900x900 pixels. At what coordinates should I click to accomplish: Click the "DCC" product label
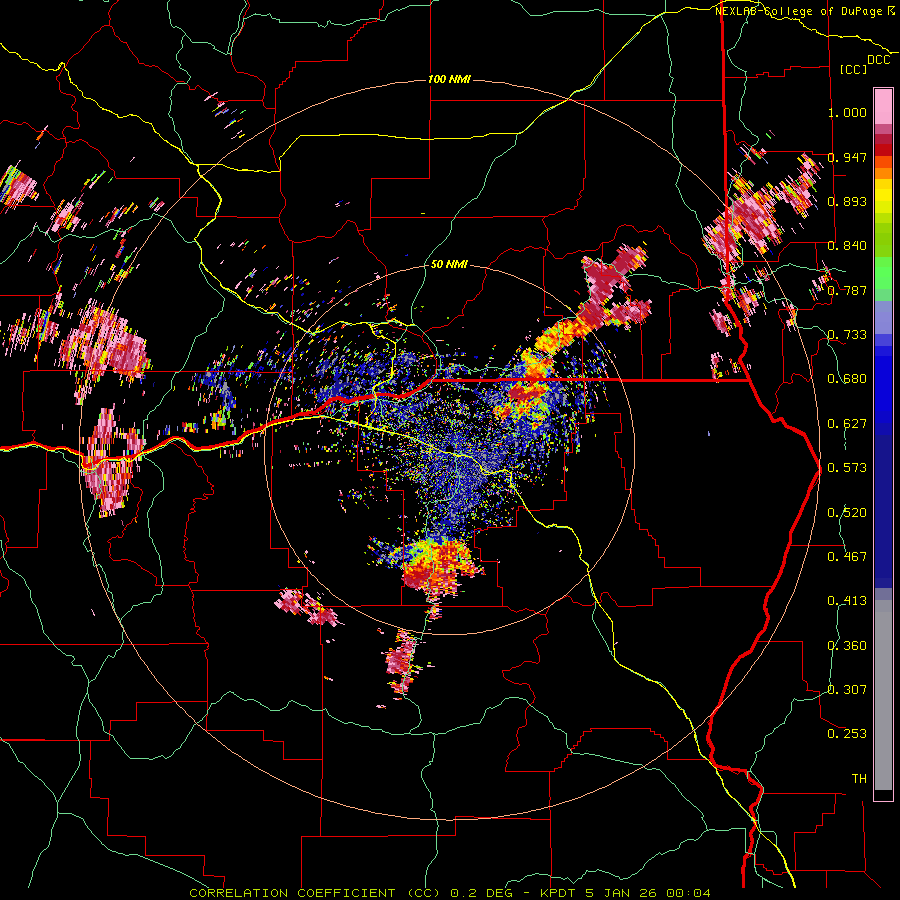point(878,60)
